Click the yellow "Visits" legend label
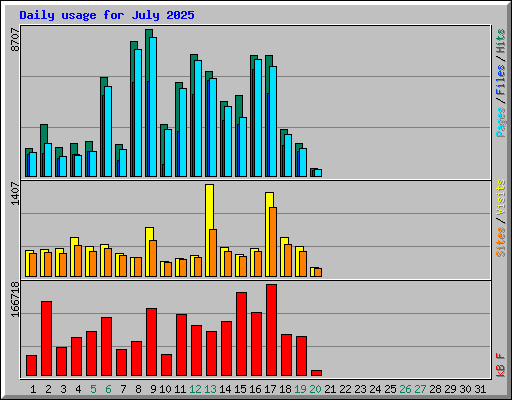The image size is (512, 400). (x=501, y=197)
